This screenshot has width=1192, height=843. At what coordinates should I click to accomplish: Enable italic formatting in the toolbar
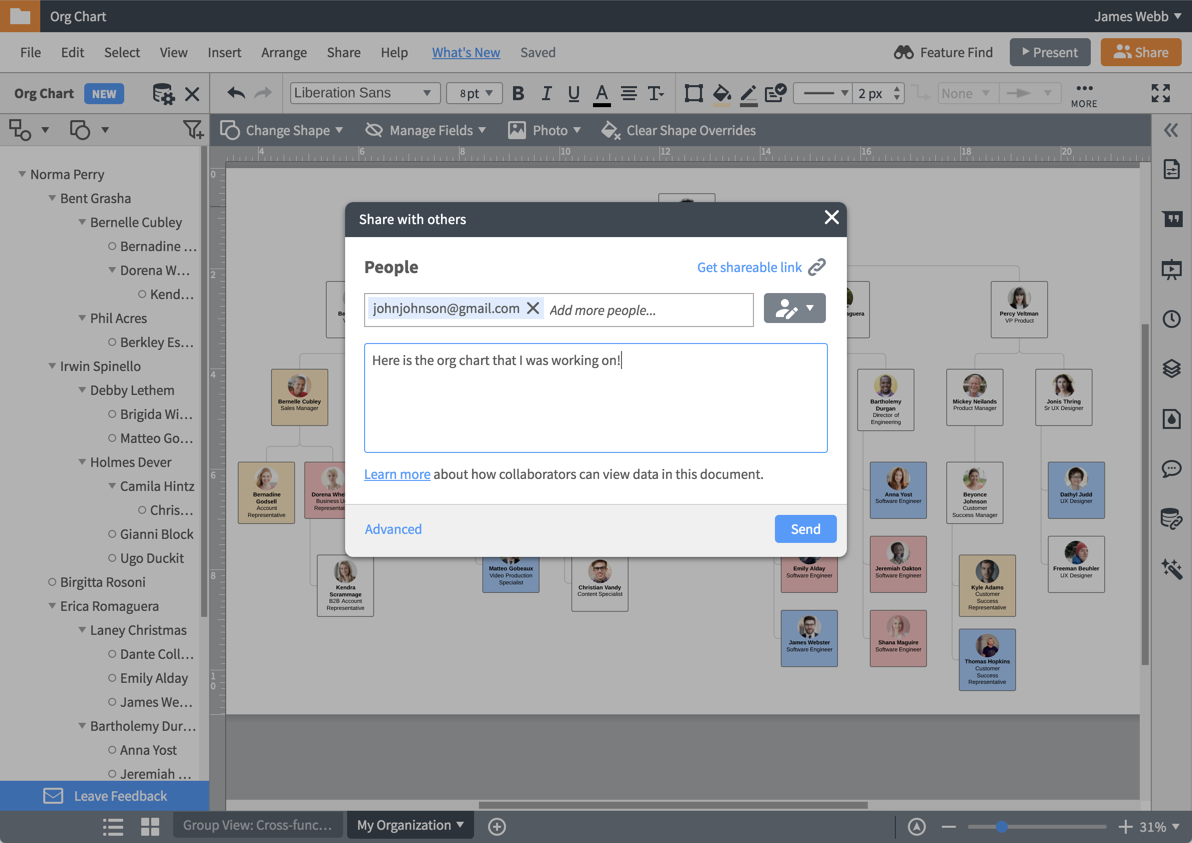coord(546,93)
